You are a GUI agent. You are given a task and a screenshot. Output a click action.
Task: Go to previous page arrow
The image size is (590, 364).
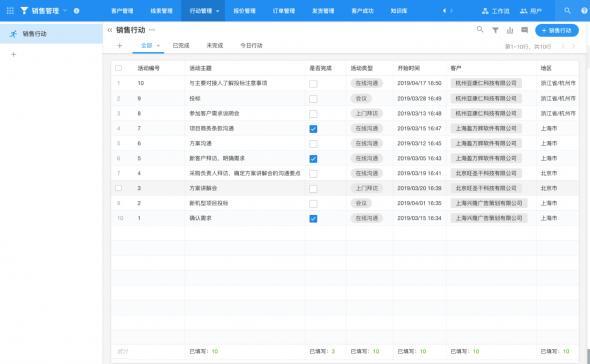pyautogui.click(x=563, y=46)
